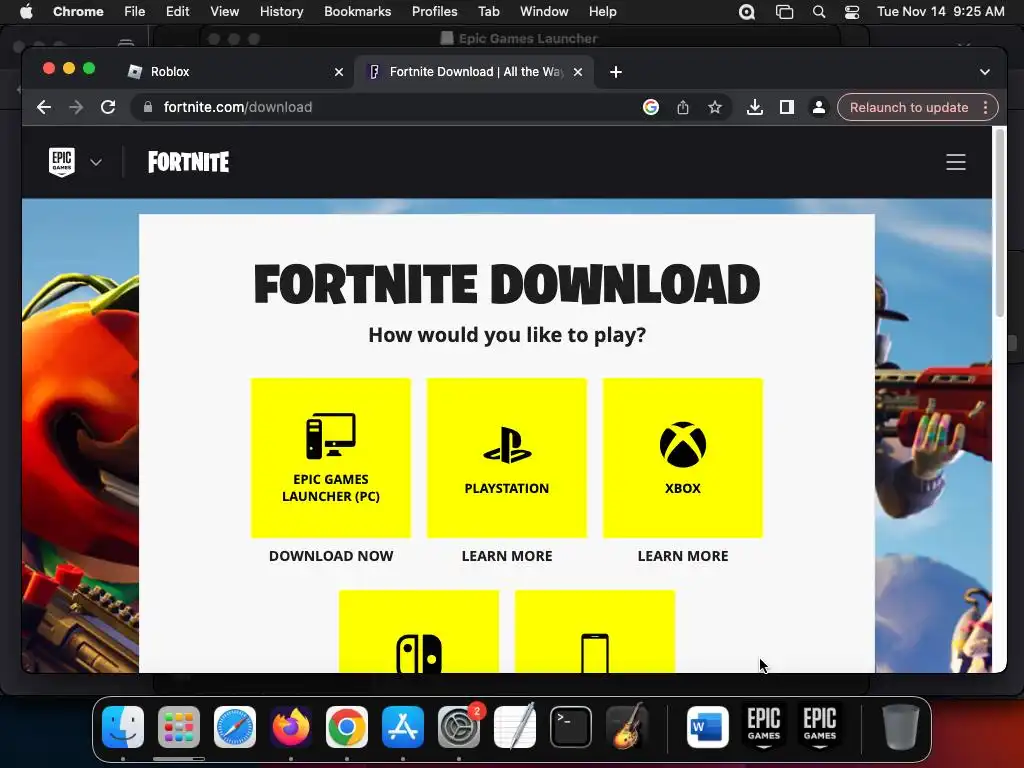
Task: Open TextEdit from the Dock
Action: click(x=515, y=727)
